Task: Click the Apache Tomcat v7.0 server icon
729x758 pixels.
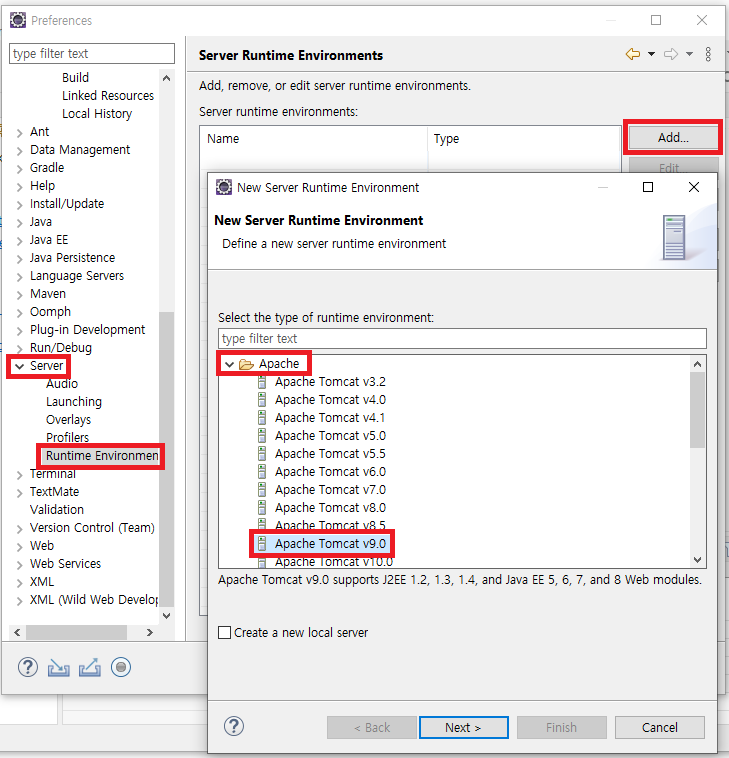Action: coord(262,490)
